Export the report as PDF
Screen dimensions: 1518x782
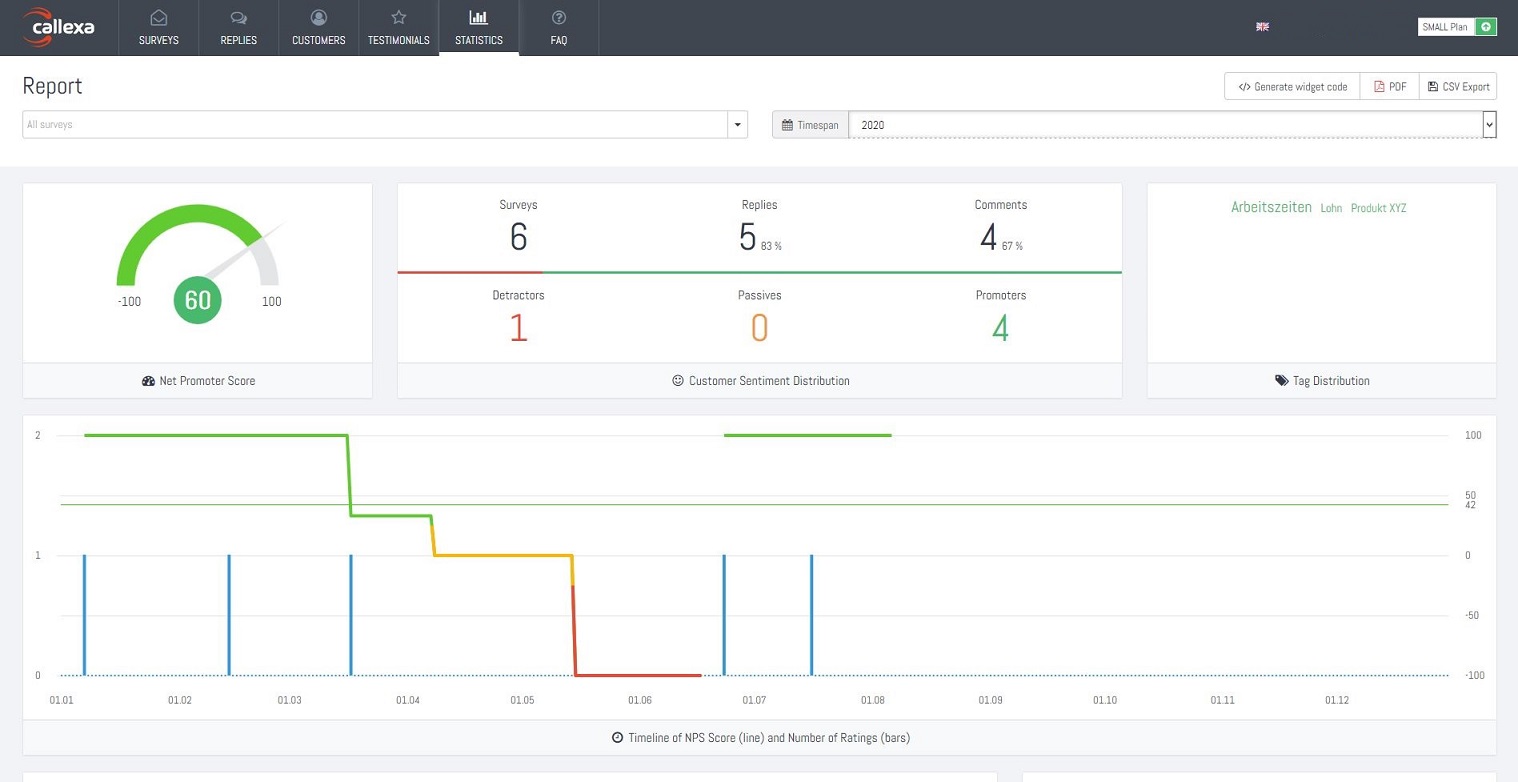pyautogui.click(x=1390, y=86)
